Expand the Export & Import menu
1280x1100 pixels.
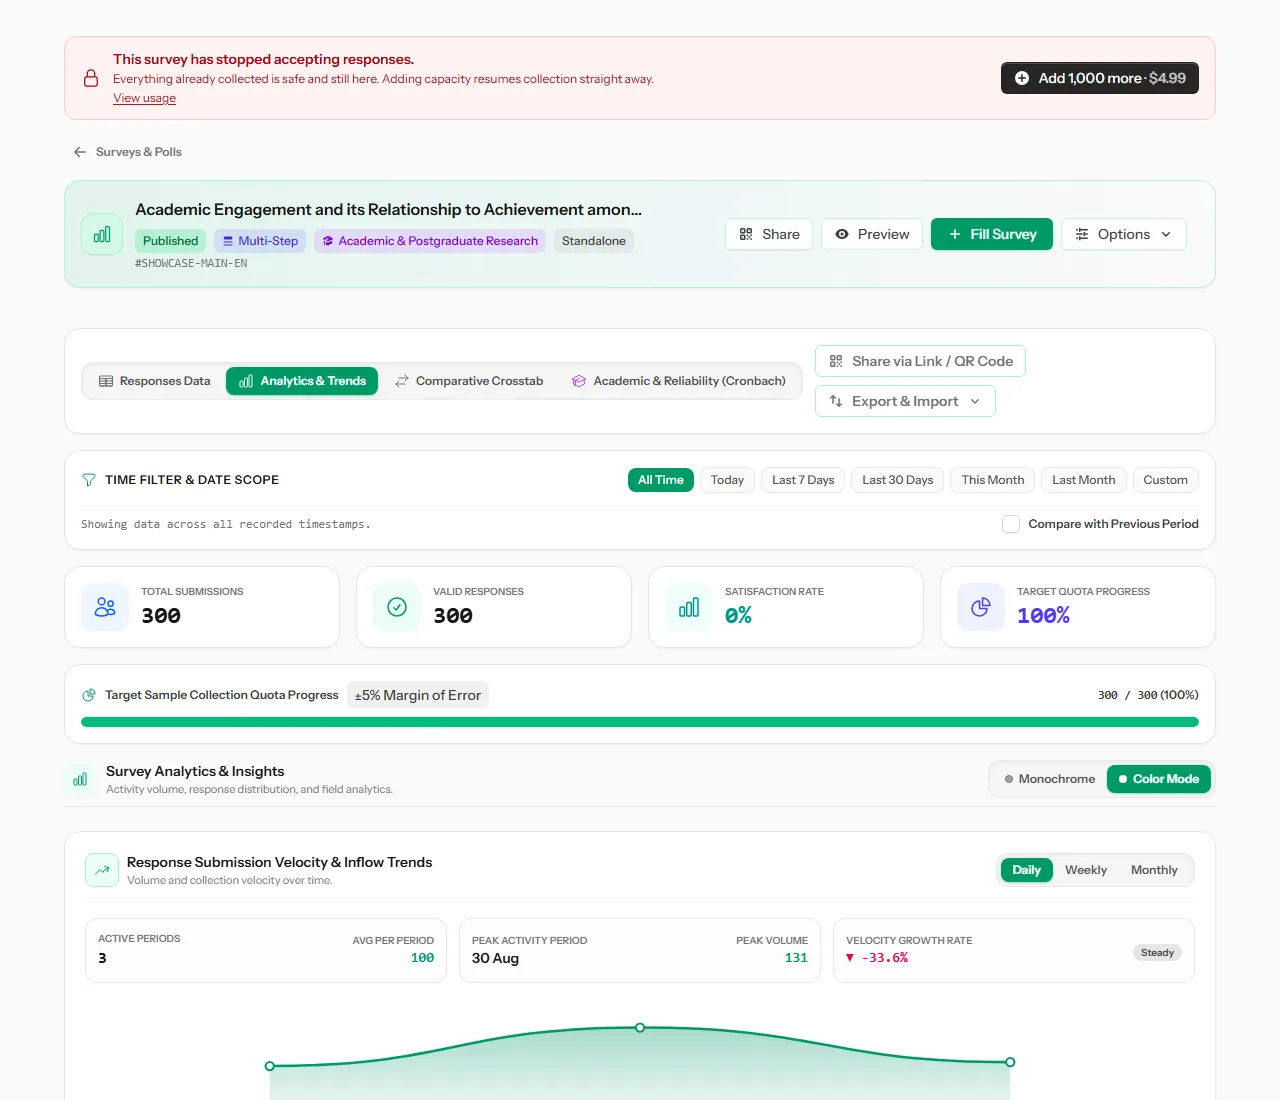[905, 401]
